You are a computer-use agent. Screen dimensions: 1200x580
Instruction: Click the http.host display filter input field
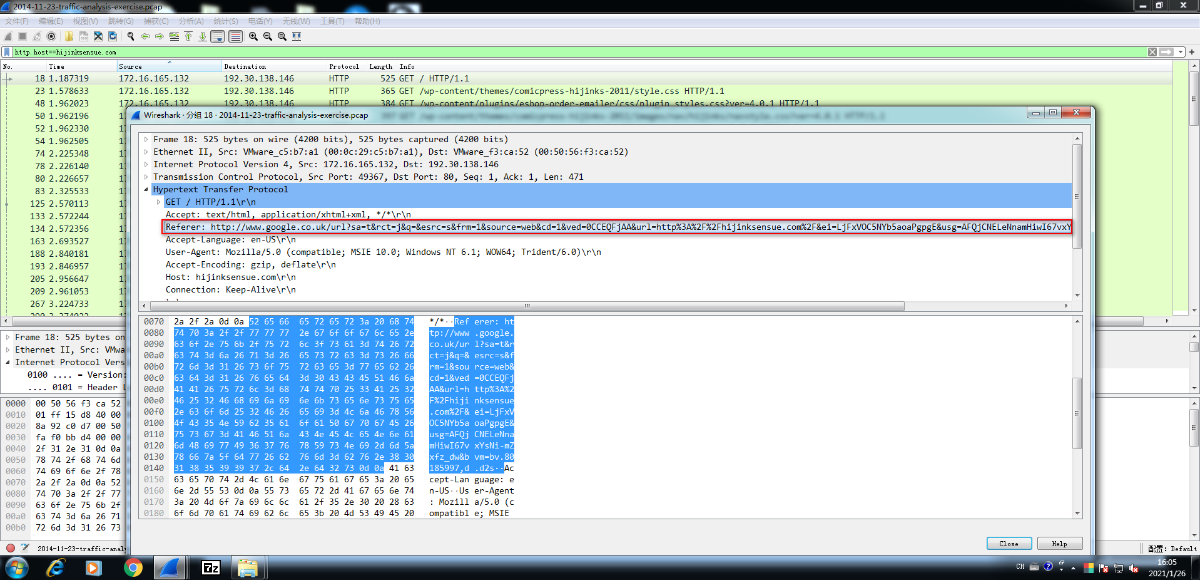click(x=580, y=52)
